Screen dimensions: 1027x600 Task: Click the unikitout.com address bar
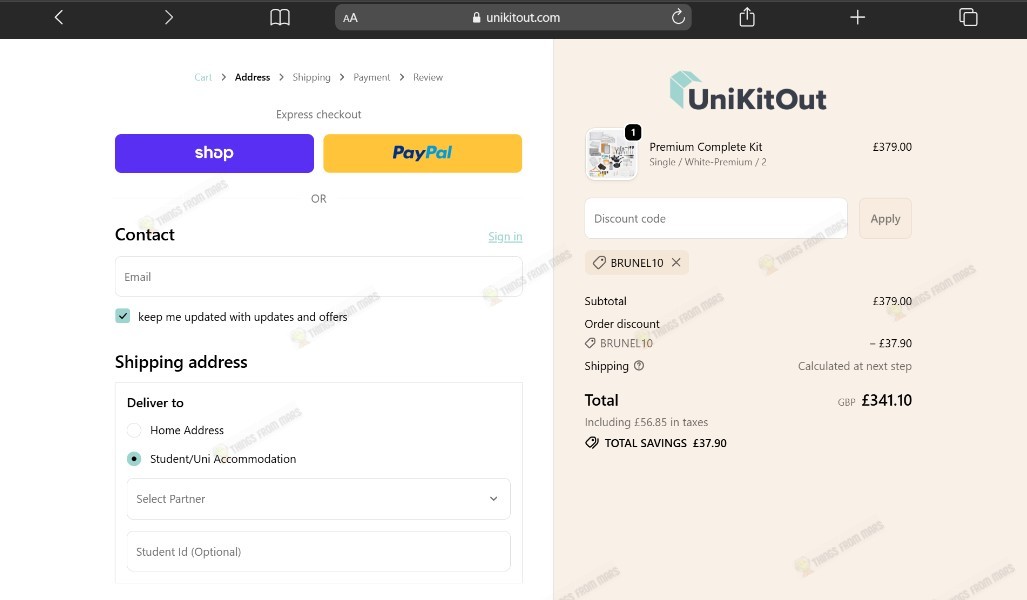click(x=514, y=18)
